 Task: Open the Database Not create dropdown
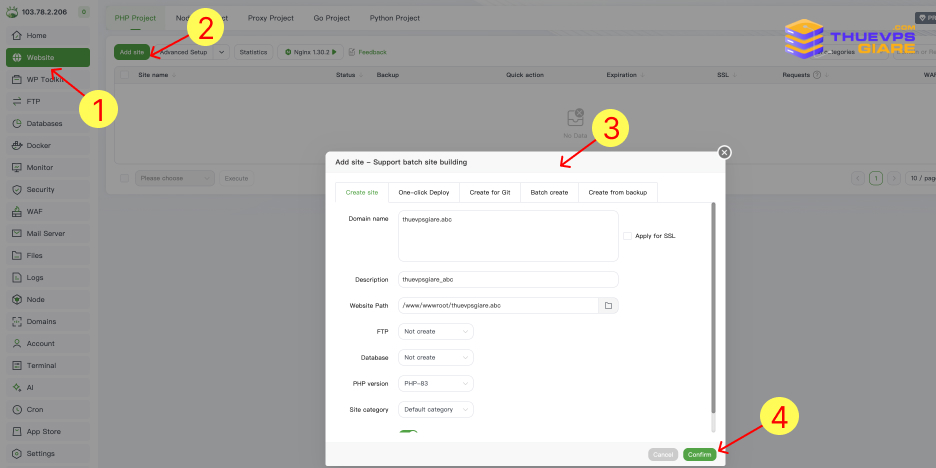click(x=436, y=358)
